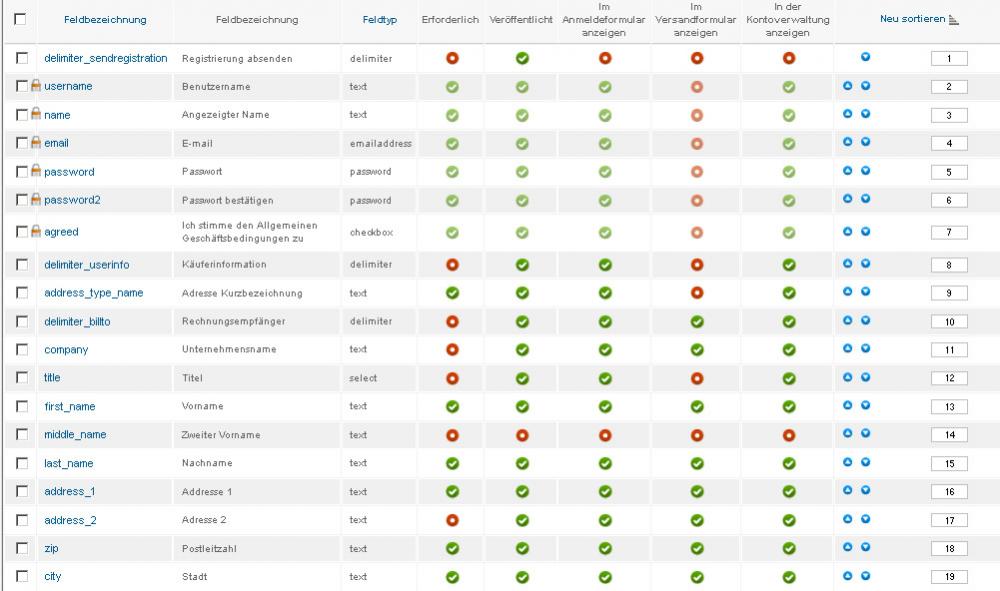Toggle the published status icon for middle_name

[x=522, y=435]
